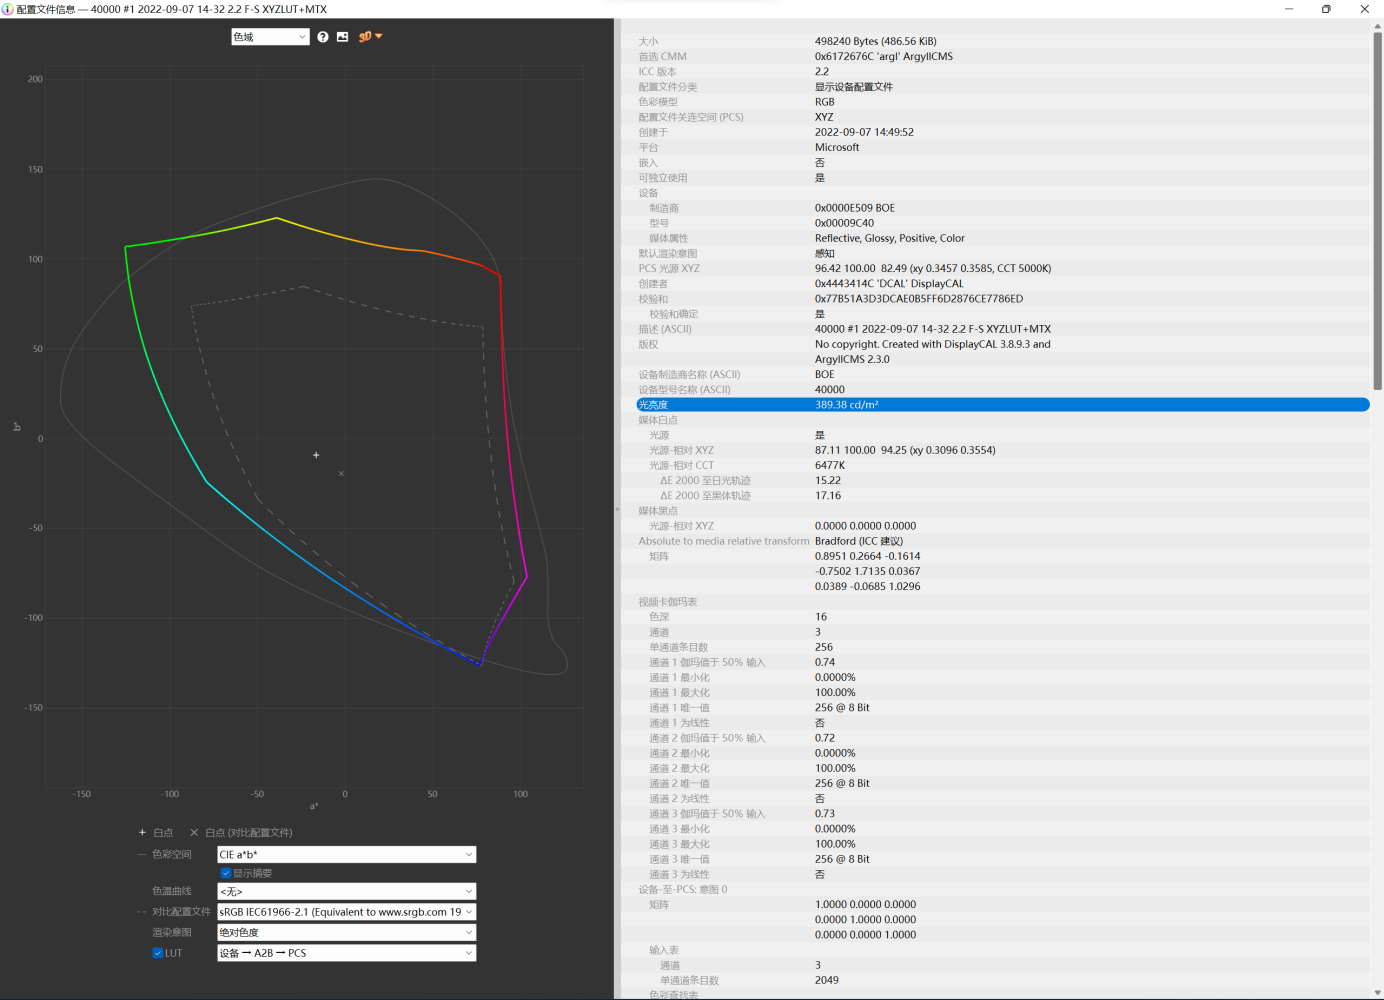Click the vertical scrollbar in info panel

click(x=1377, y=210)
